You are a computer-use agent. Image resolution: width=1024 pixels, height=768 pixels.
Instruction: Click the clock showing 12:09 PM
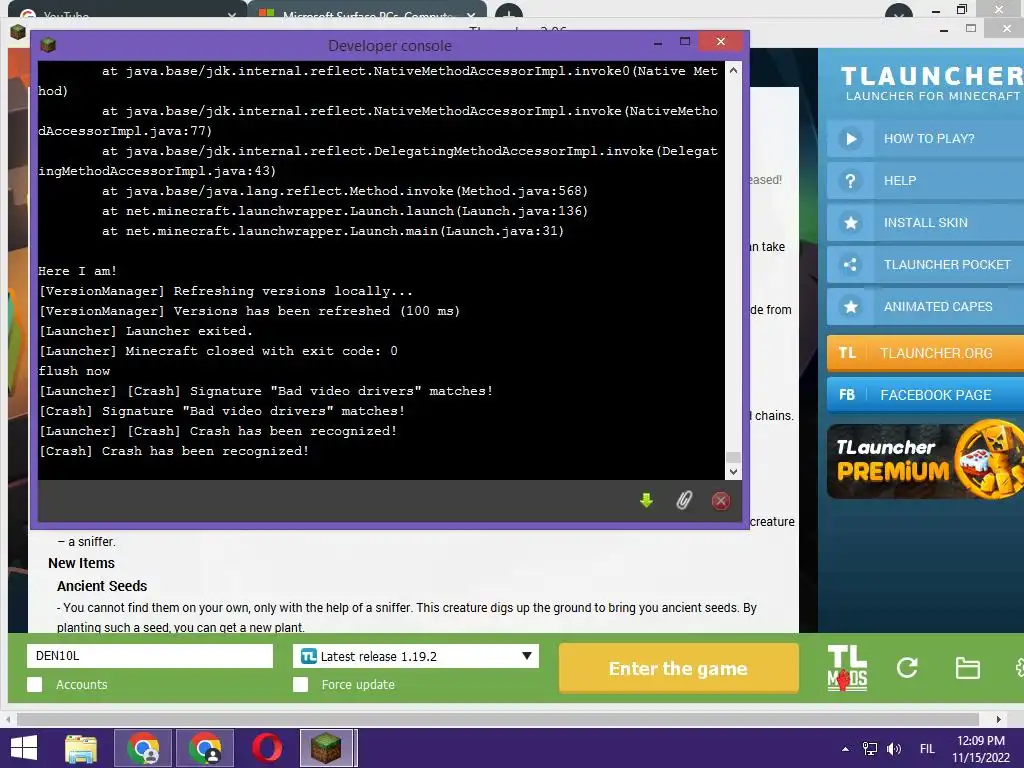pyautogui.click(x=980, y=741)
